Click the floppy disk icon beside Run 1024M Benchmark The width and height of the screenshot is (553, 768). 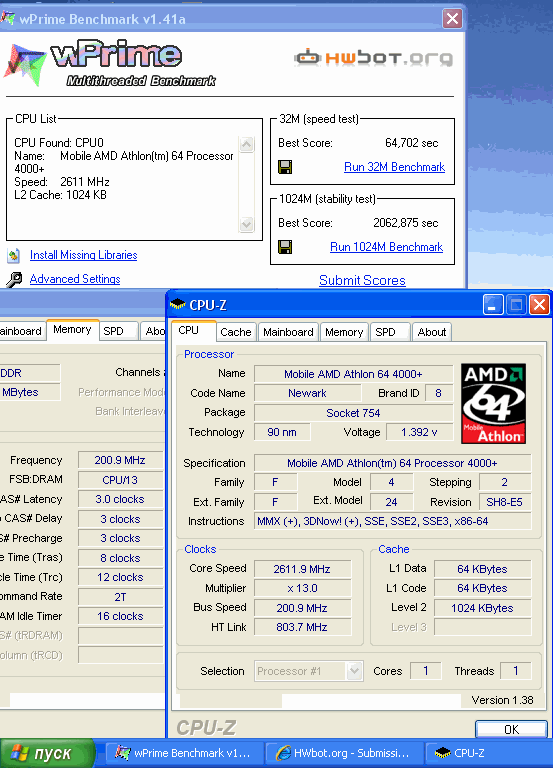pos(285,247)
